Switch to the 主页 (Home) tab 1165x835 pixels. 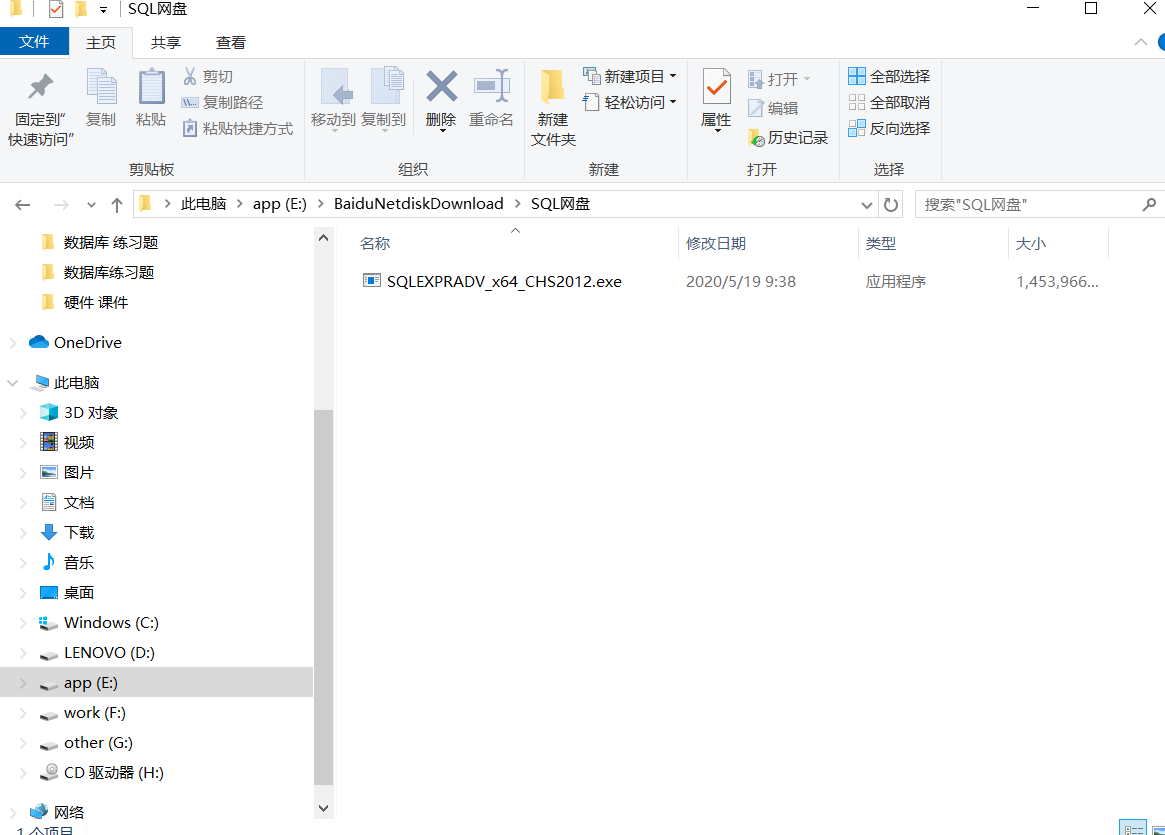coord(101,43)
